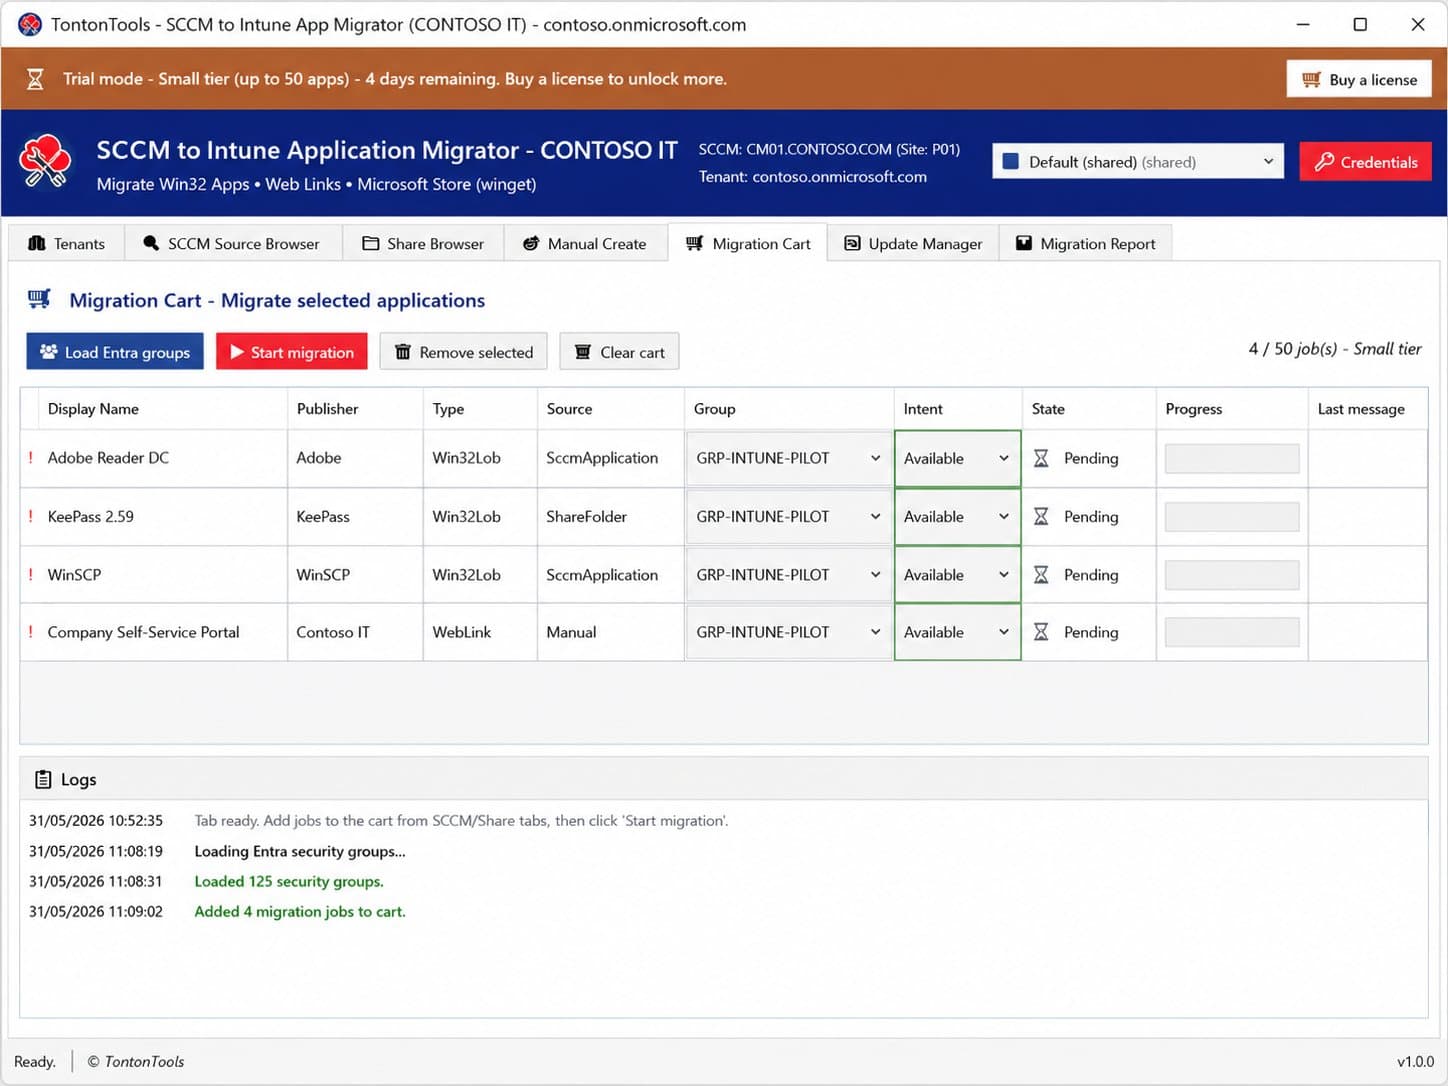Open the Credentials dialog
Viewport: 1448px width, 1086px height.
click(x=1366, y=161)
